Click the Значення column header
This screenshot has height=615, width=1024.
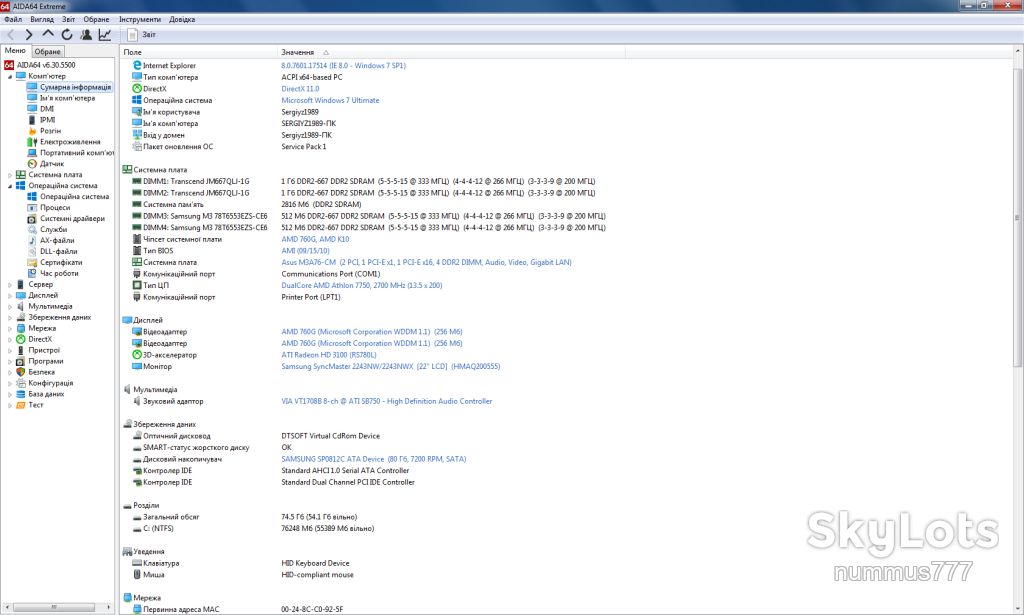(x=451, y=52)
